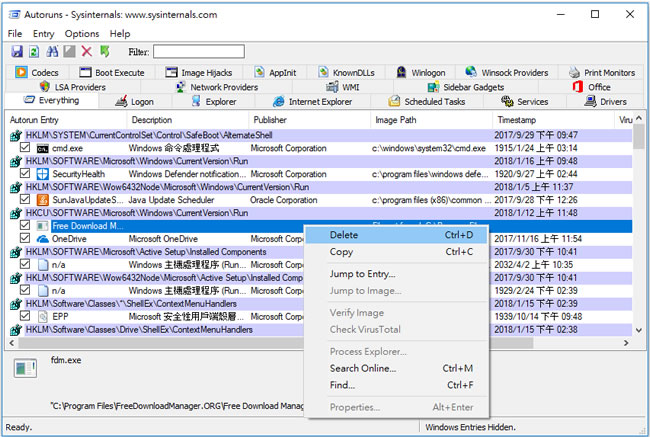Open the Options menu
650x437 pixels.
(x=82, y=34)
